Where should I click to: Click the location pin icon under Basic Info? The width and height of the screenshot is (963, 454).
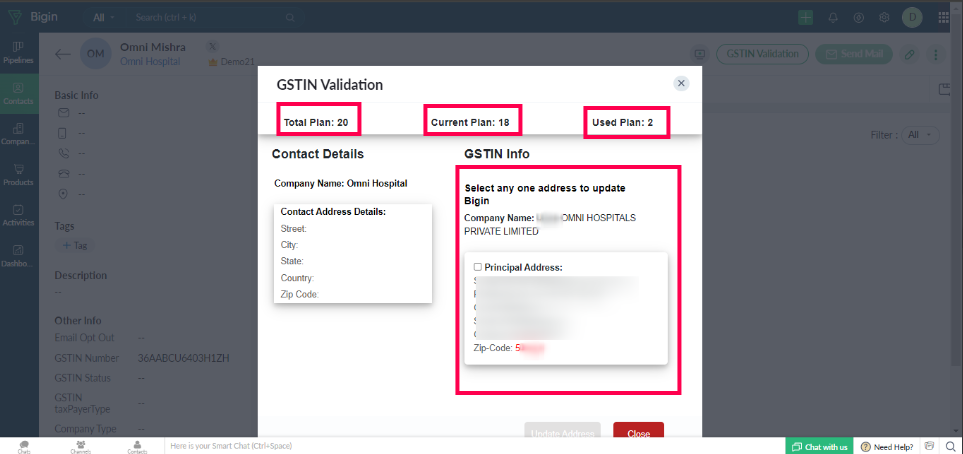coord(63,194)
